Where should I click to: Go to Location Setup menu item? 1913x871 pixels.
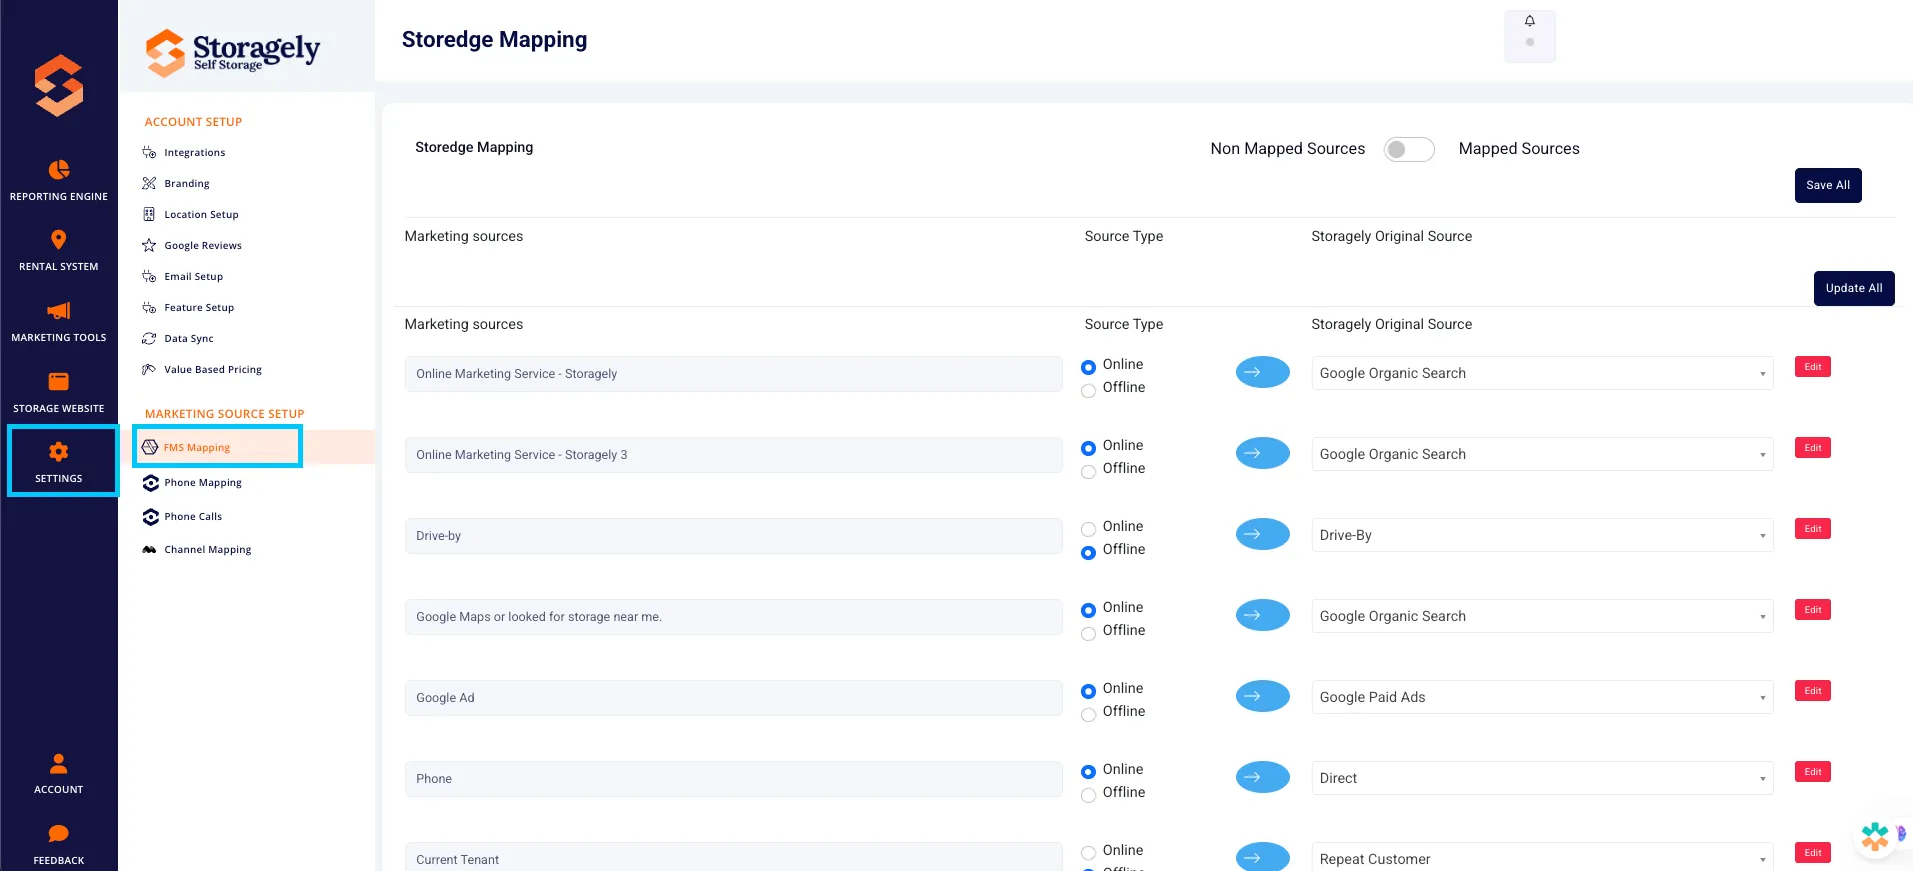coord(201,215)
